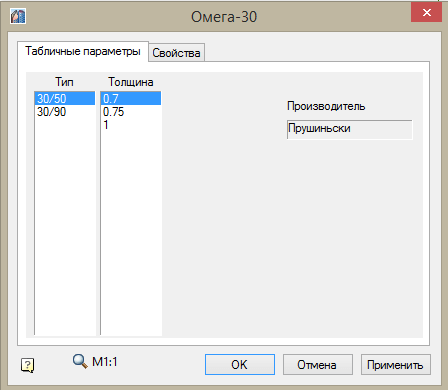Switch to the Свойства tab

[176, 53]
